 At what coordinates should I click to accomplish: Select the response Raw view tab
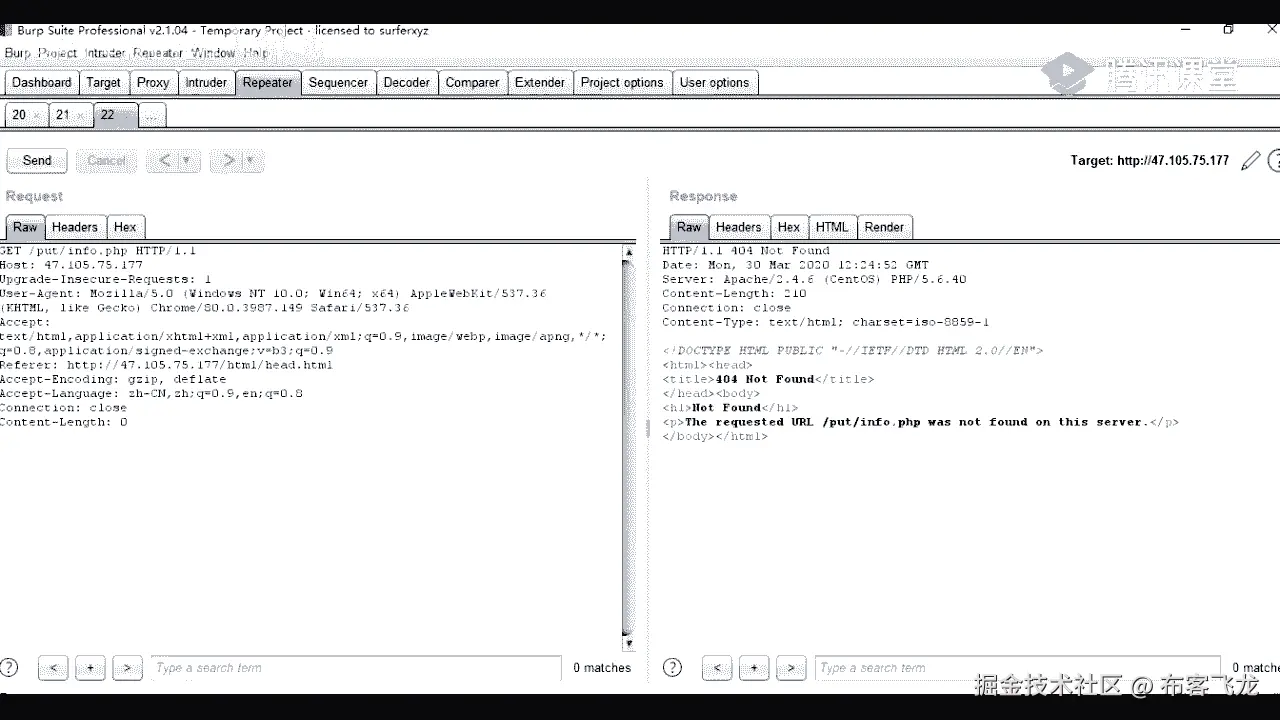click(x=689, y=227)
